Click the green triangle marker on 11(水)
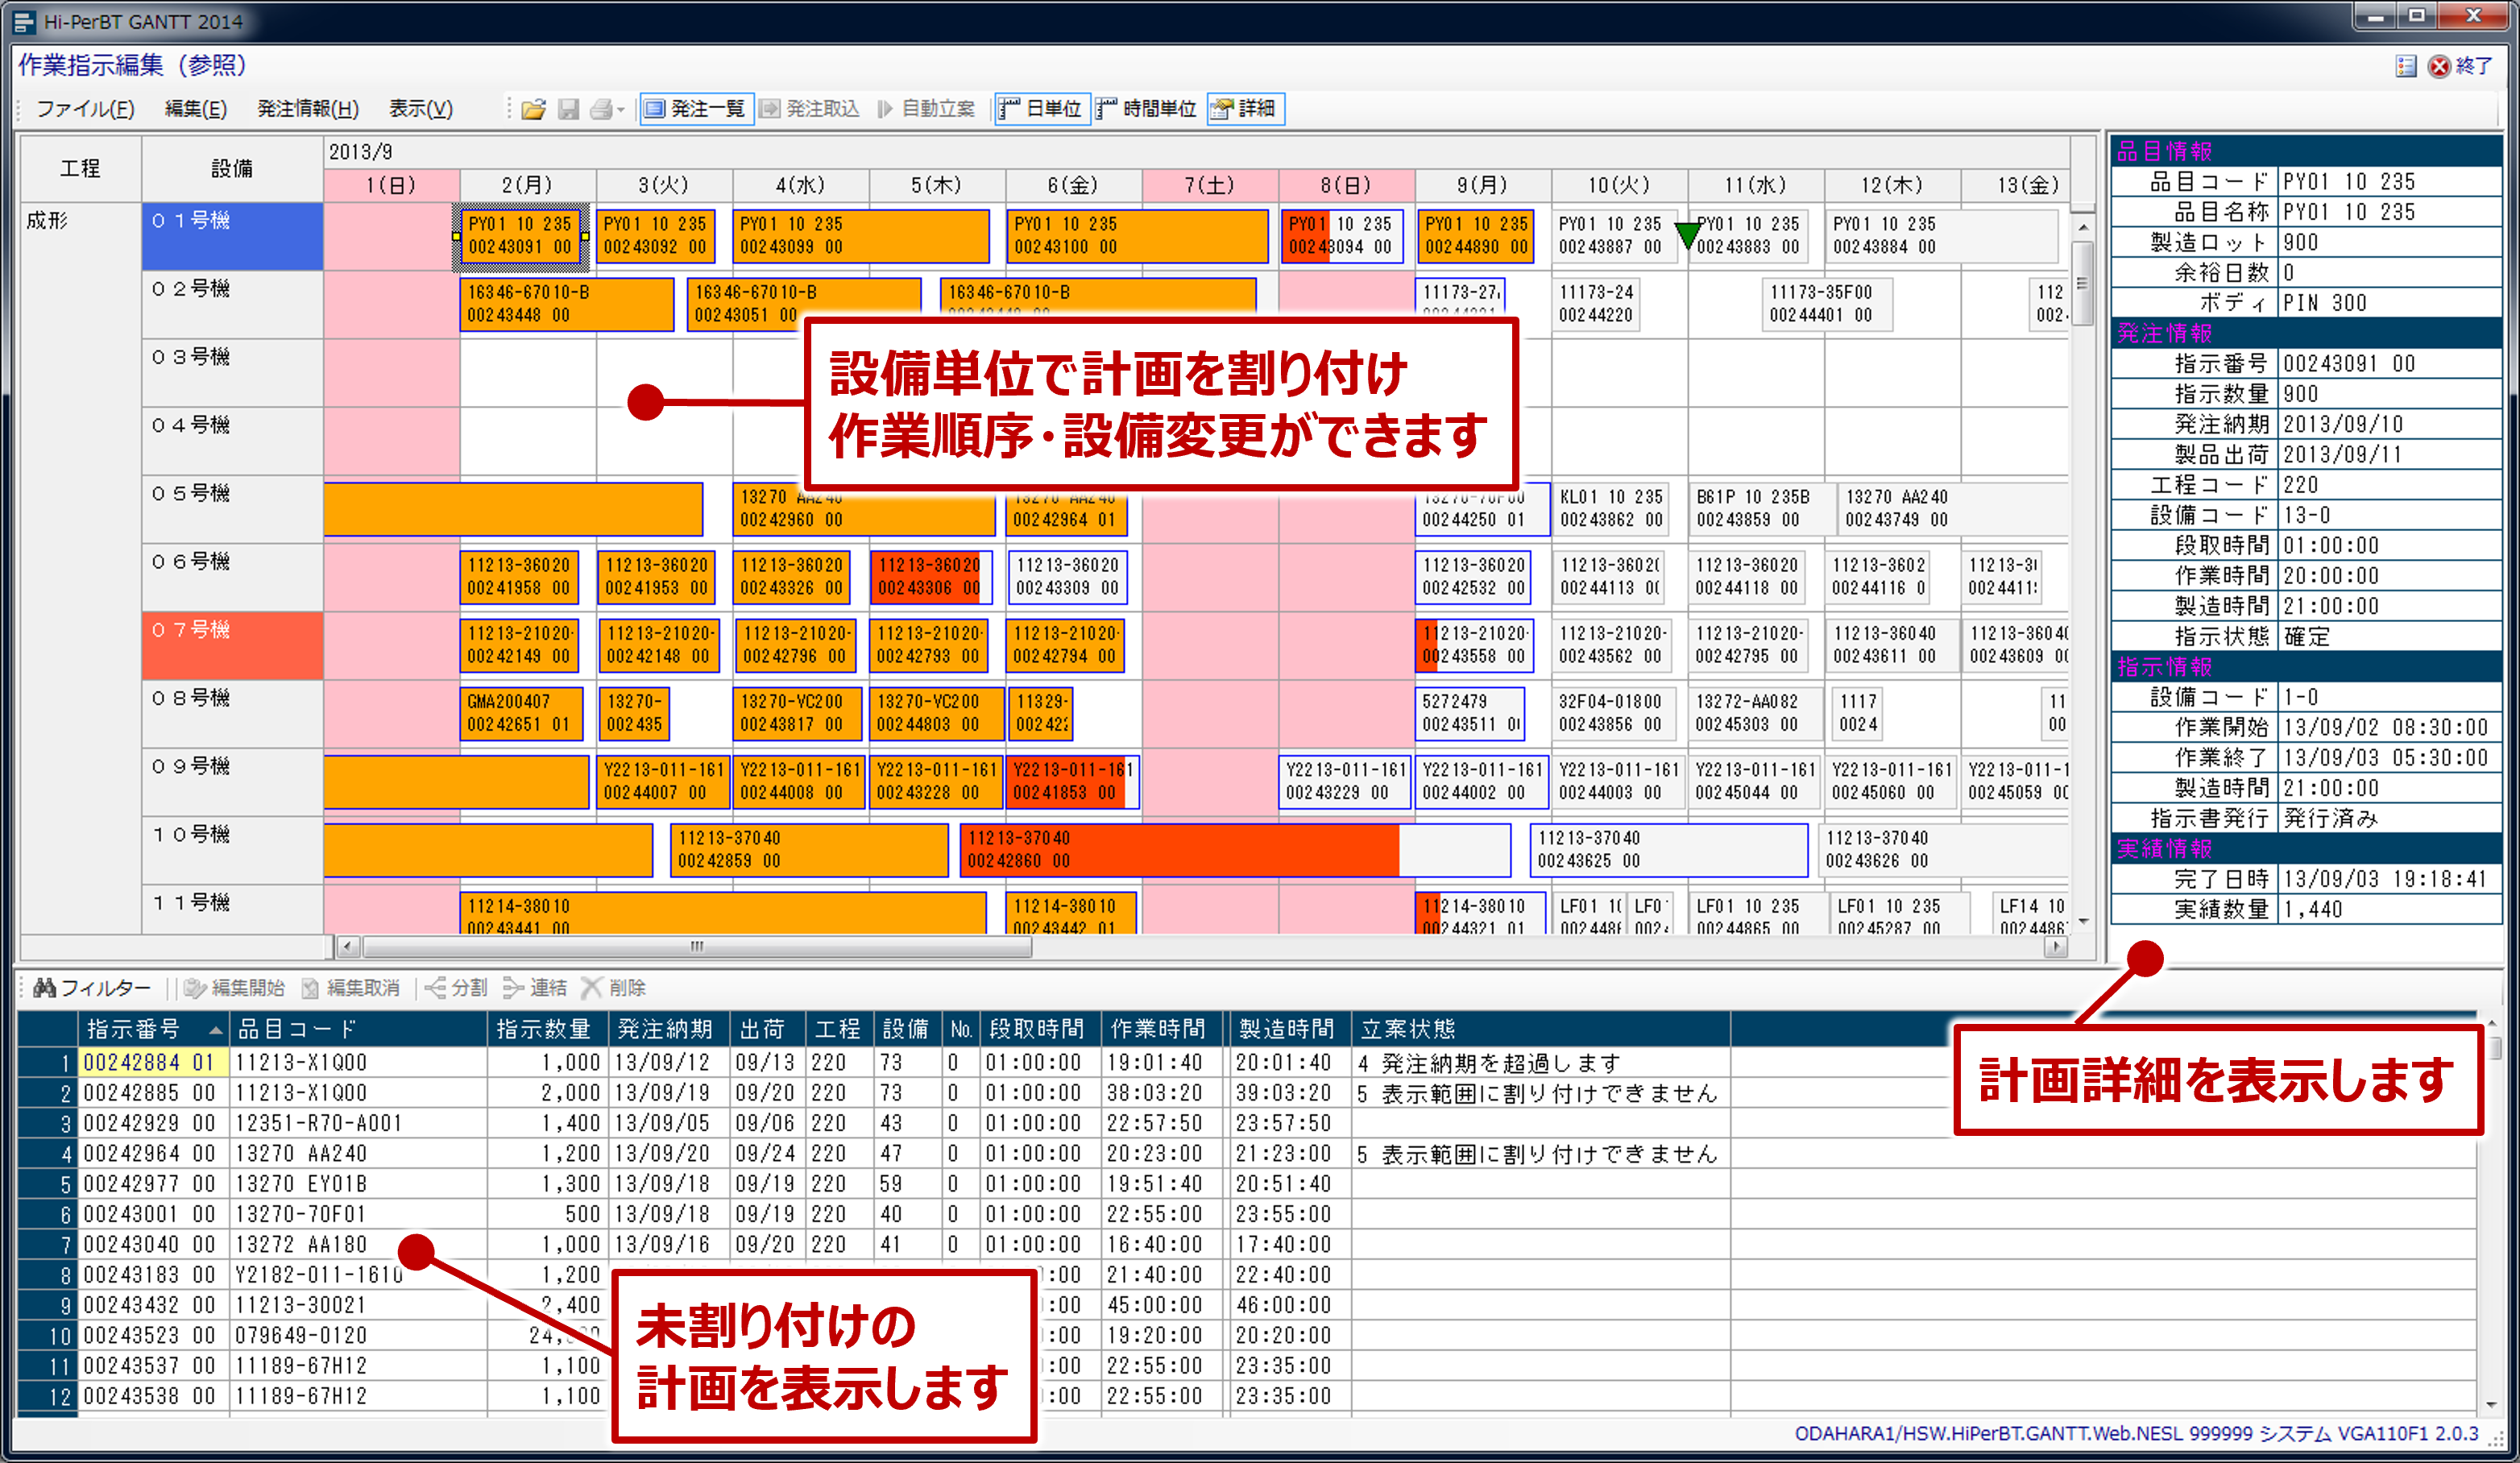The width and height of the screenshot is (2520, 1463). tap(1687, 236)
